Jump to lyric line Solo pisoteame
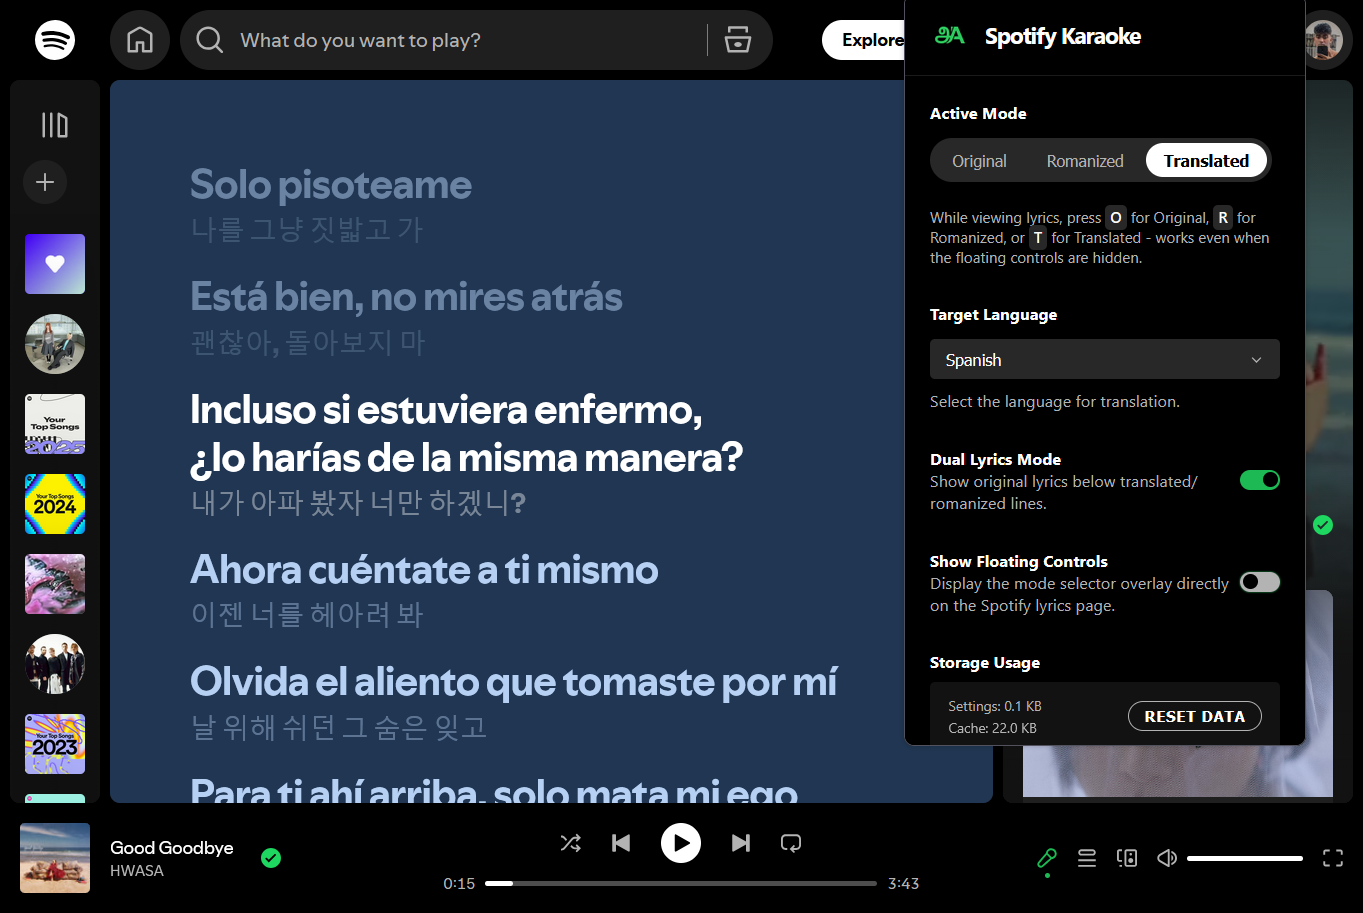This screenshot has height=913, width=1363. 331,185
